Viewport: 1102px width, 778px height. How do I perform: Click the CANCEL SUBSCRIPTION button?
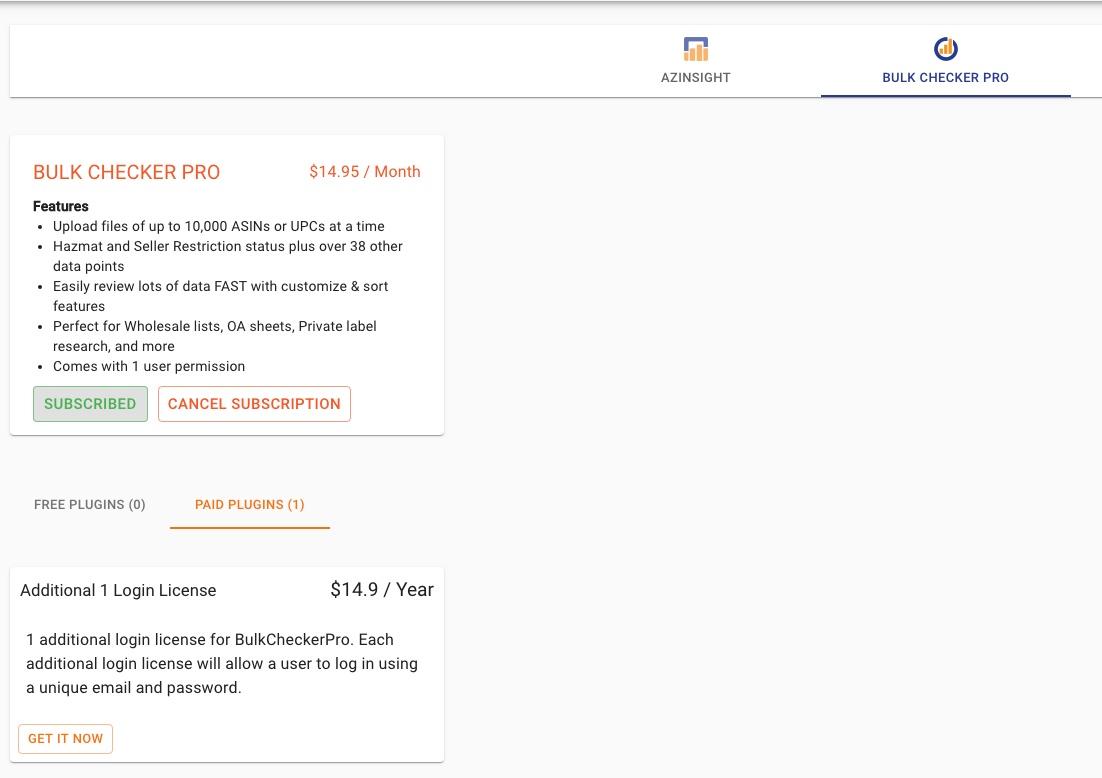(x=254, y=404)
